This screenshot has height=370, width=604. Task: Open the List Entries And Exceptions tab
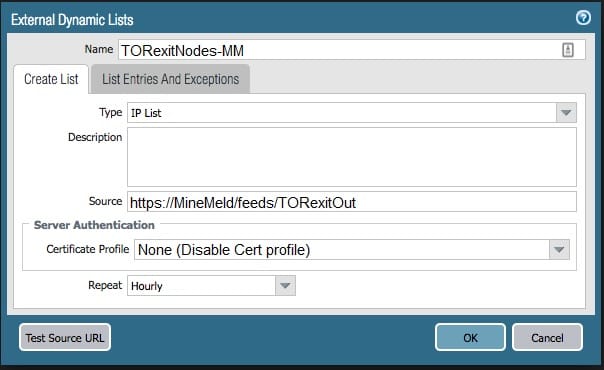170,79
